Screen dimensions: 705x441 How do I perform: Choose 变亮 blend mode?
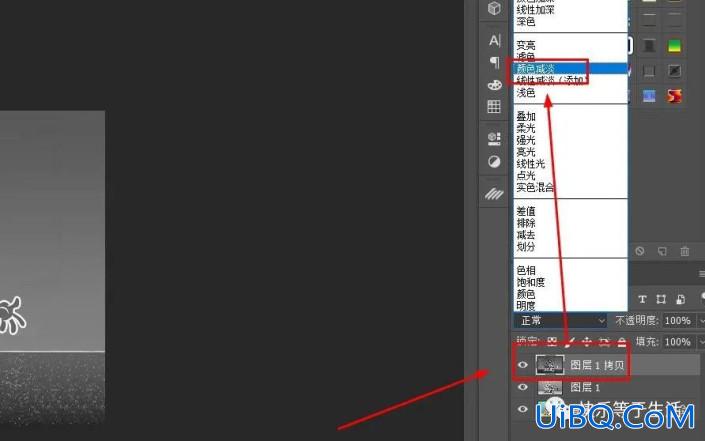pos(570,45)
